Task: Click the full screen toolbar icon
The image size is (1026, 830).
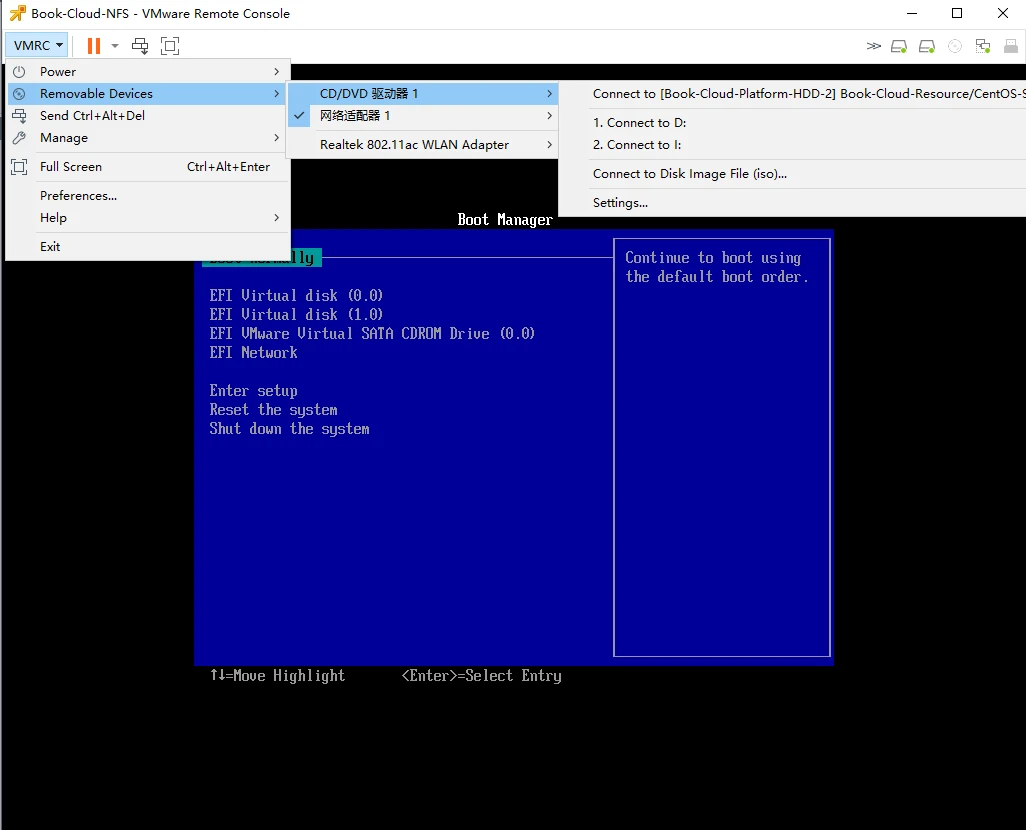Action: click(x=169, y=45)
